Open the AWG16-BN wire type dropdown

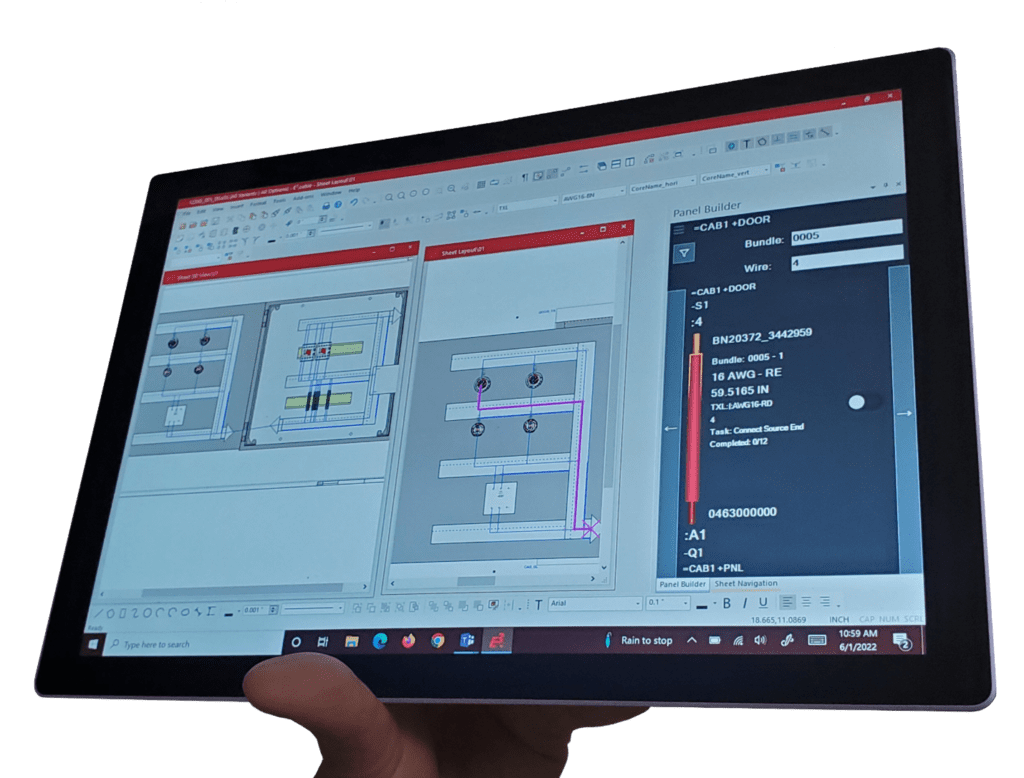coord(593,195)
